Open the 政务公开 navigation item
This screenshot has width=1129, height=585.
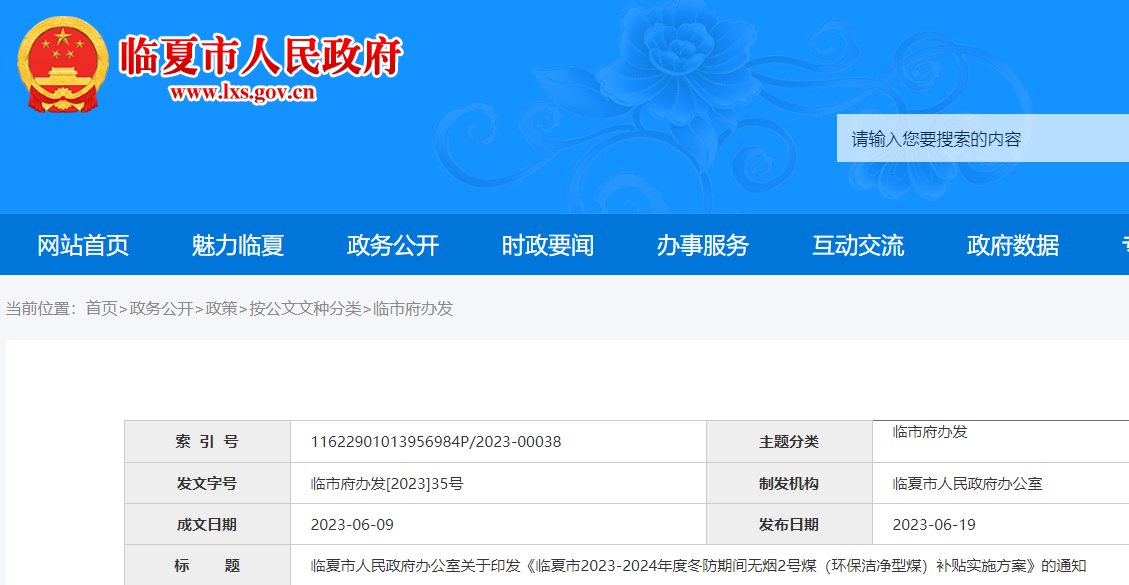point(393,245)
